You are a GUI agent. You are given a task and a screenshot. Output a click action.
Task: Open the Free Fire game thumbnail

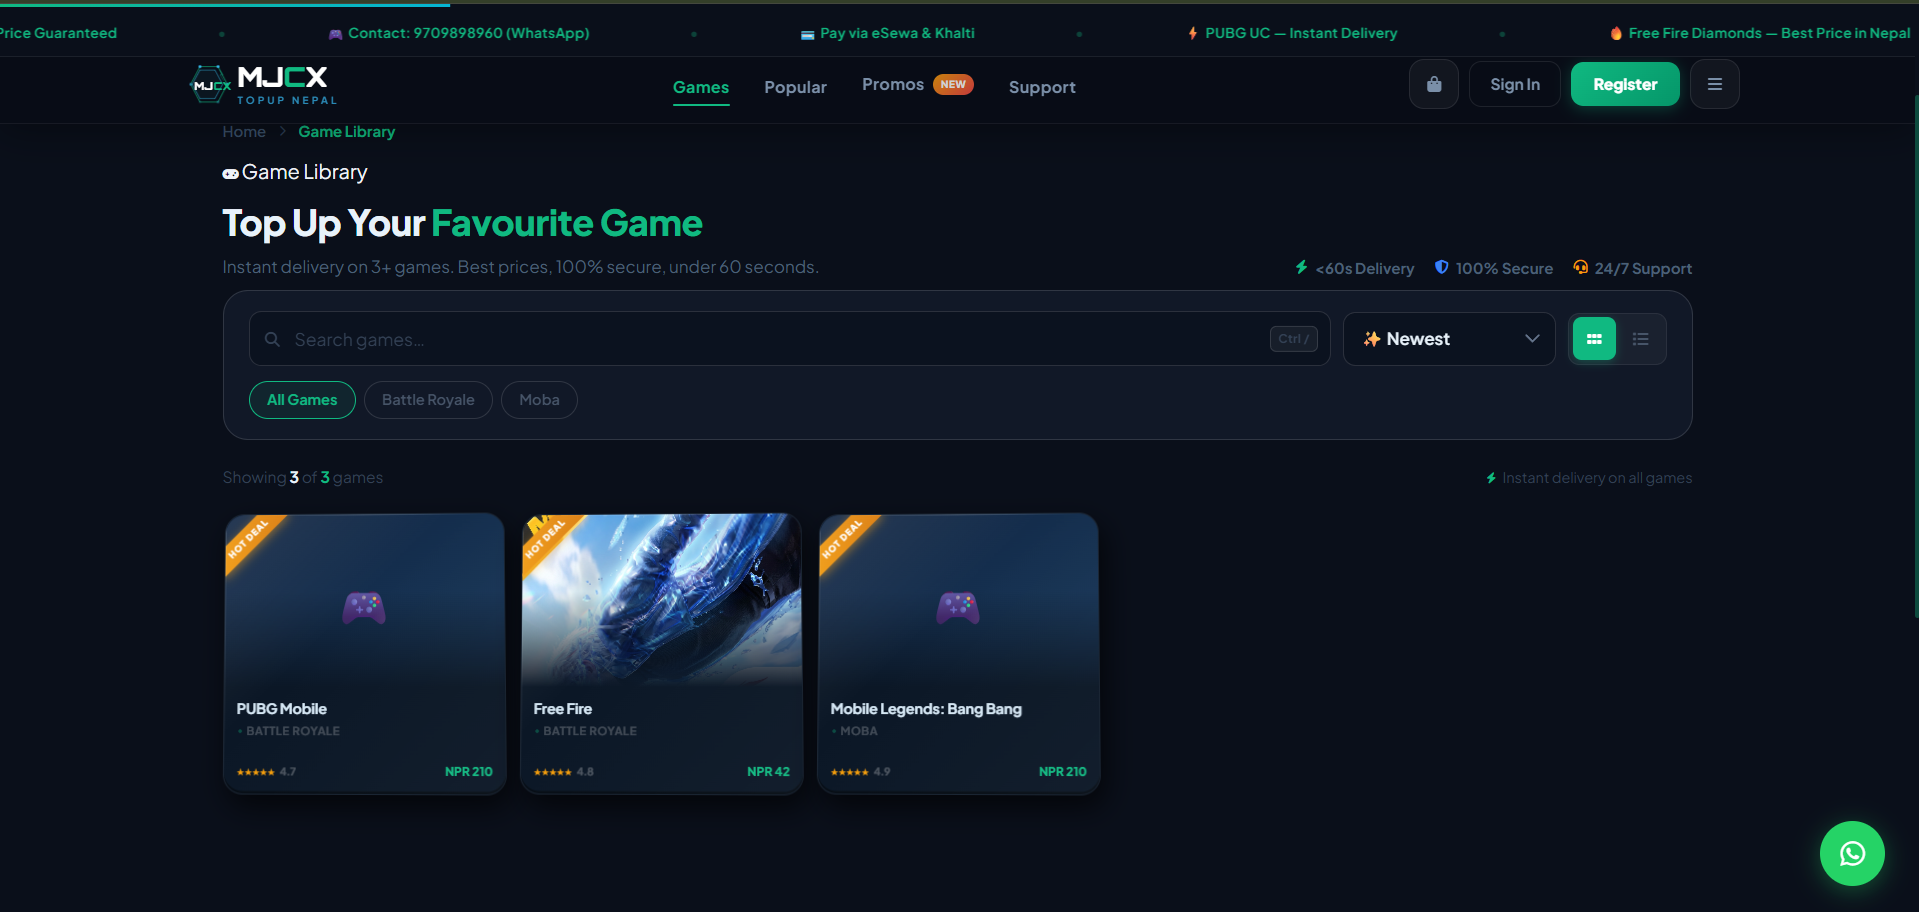(x=661, y=599)
